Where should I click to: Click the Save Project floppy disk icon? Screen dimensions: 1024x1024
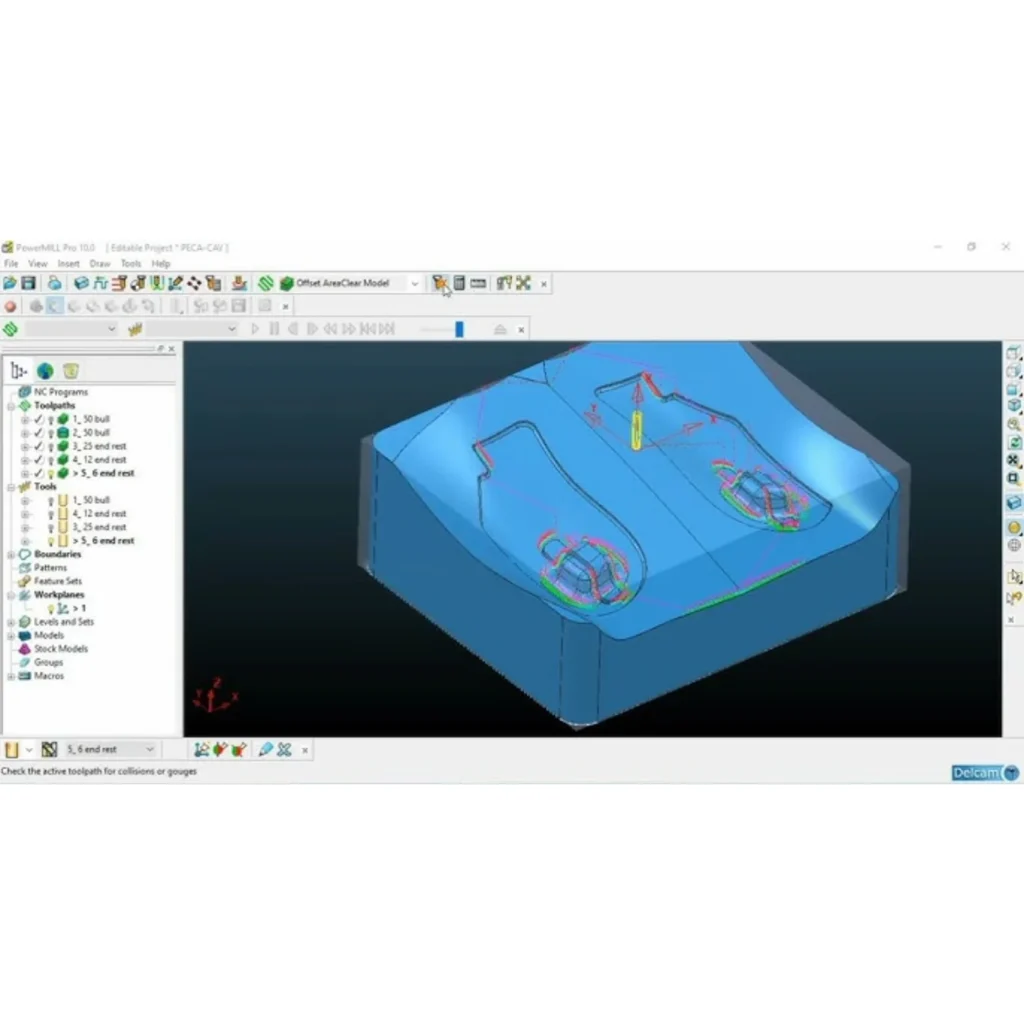(28, 283)
